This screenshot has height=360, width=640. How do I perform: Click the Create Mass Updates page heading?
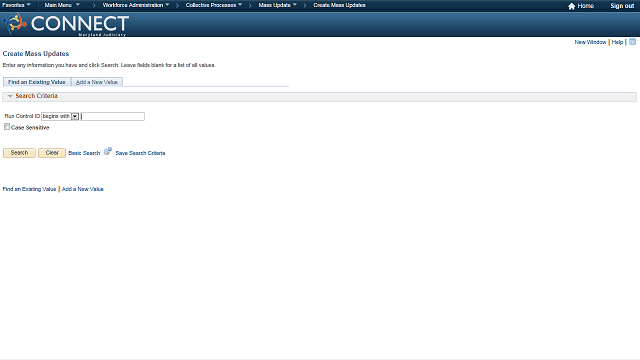36,53
